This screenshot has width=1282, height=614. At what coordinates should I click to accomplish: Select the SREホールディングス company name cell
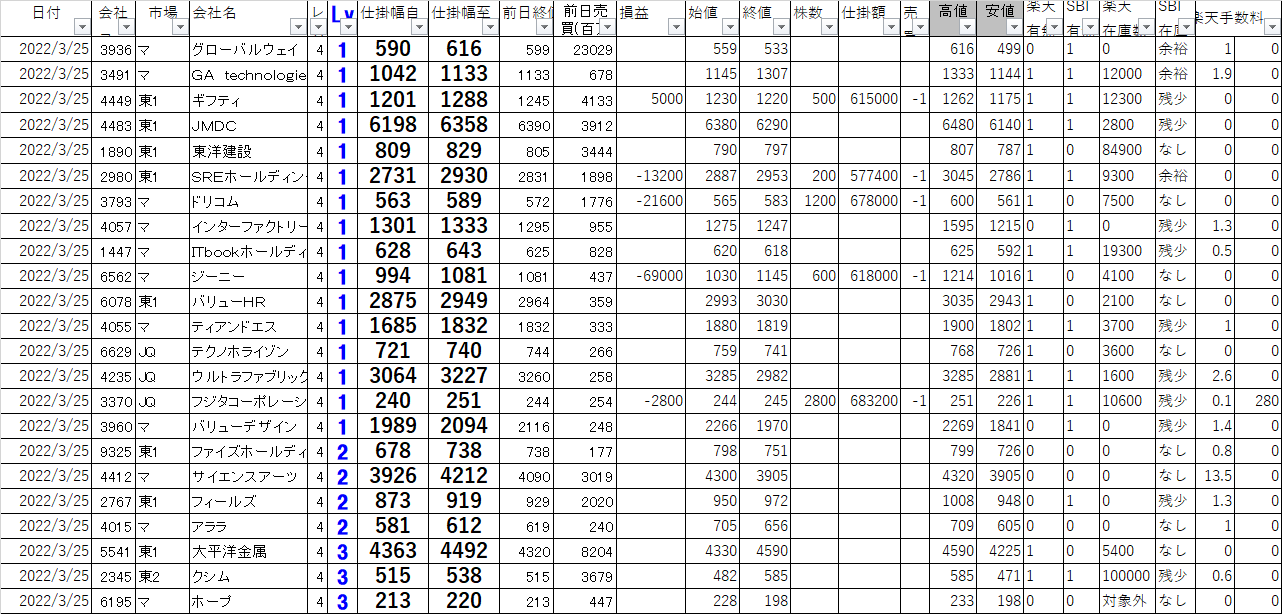248,176
